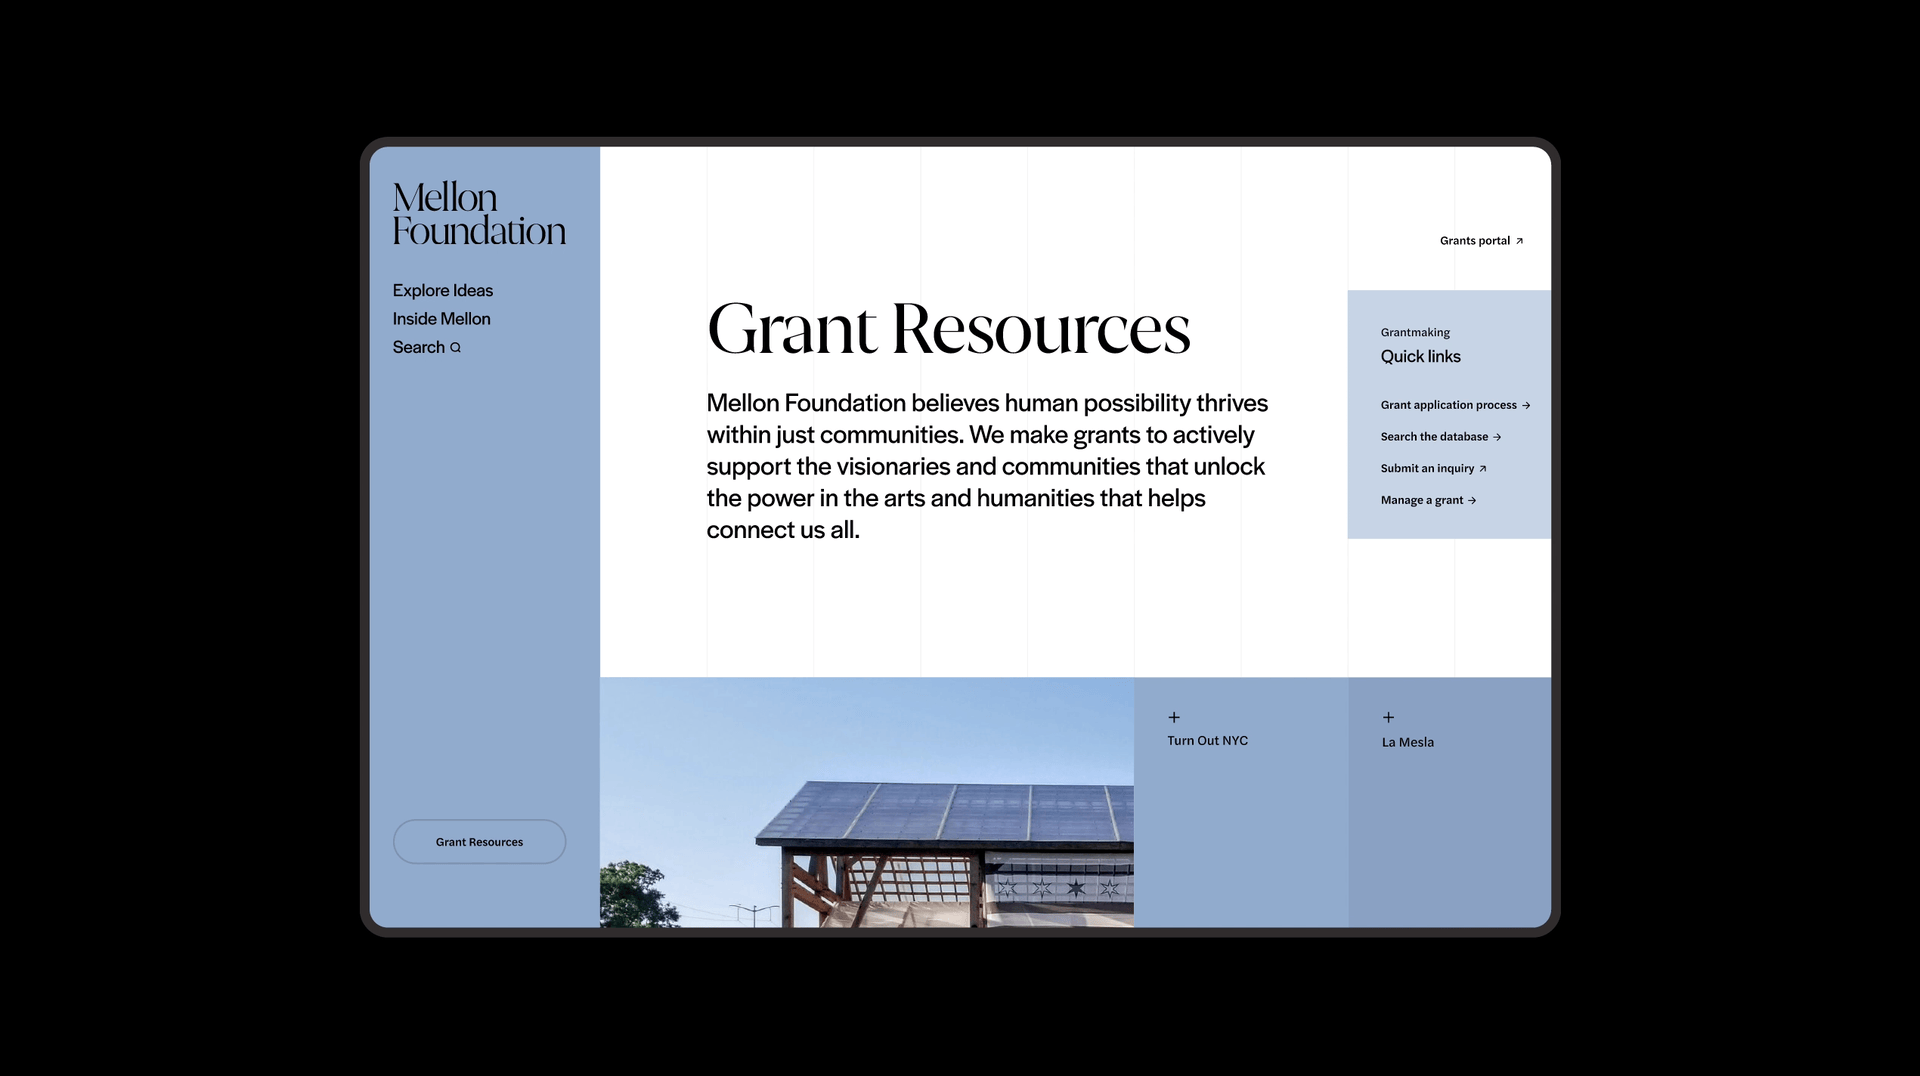
Task: Click arrow beside Manage a grant
Action: (1472, 500)
